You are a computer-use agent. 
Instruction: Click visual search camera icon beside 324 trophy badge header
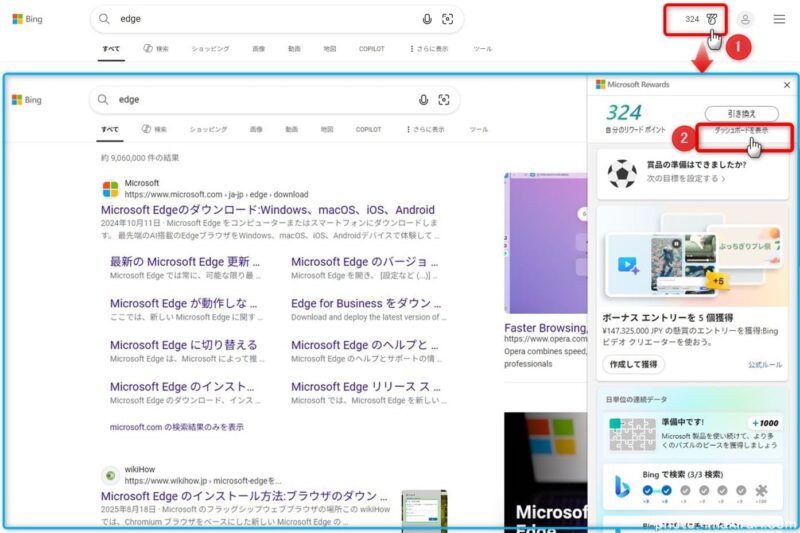(x=447, y=19)
